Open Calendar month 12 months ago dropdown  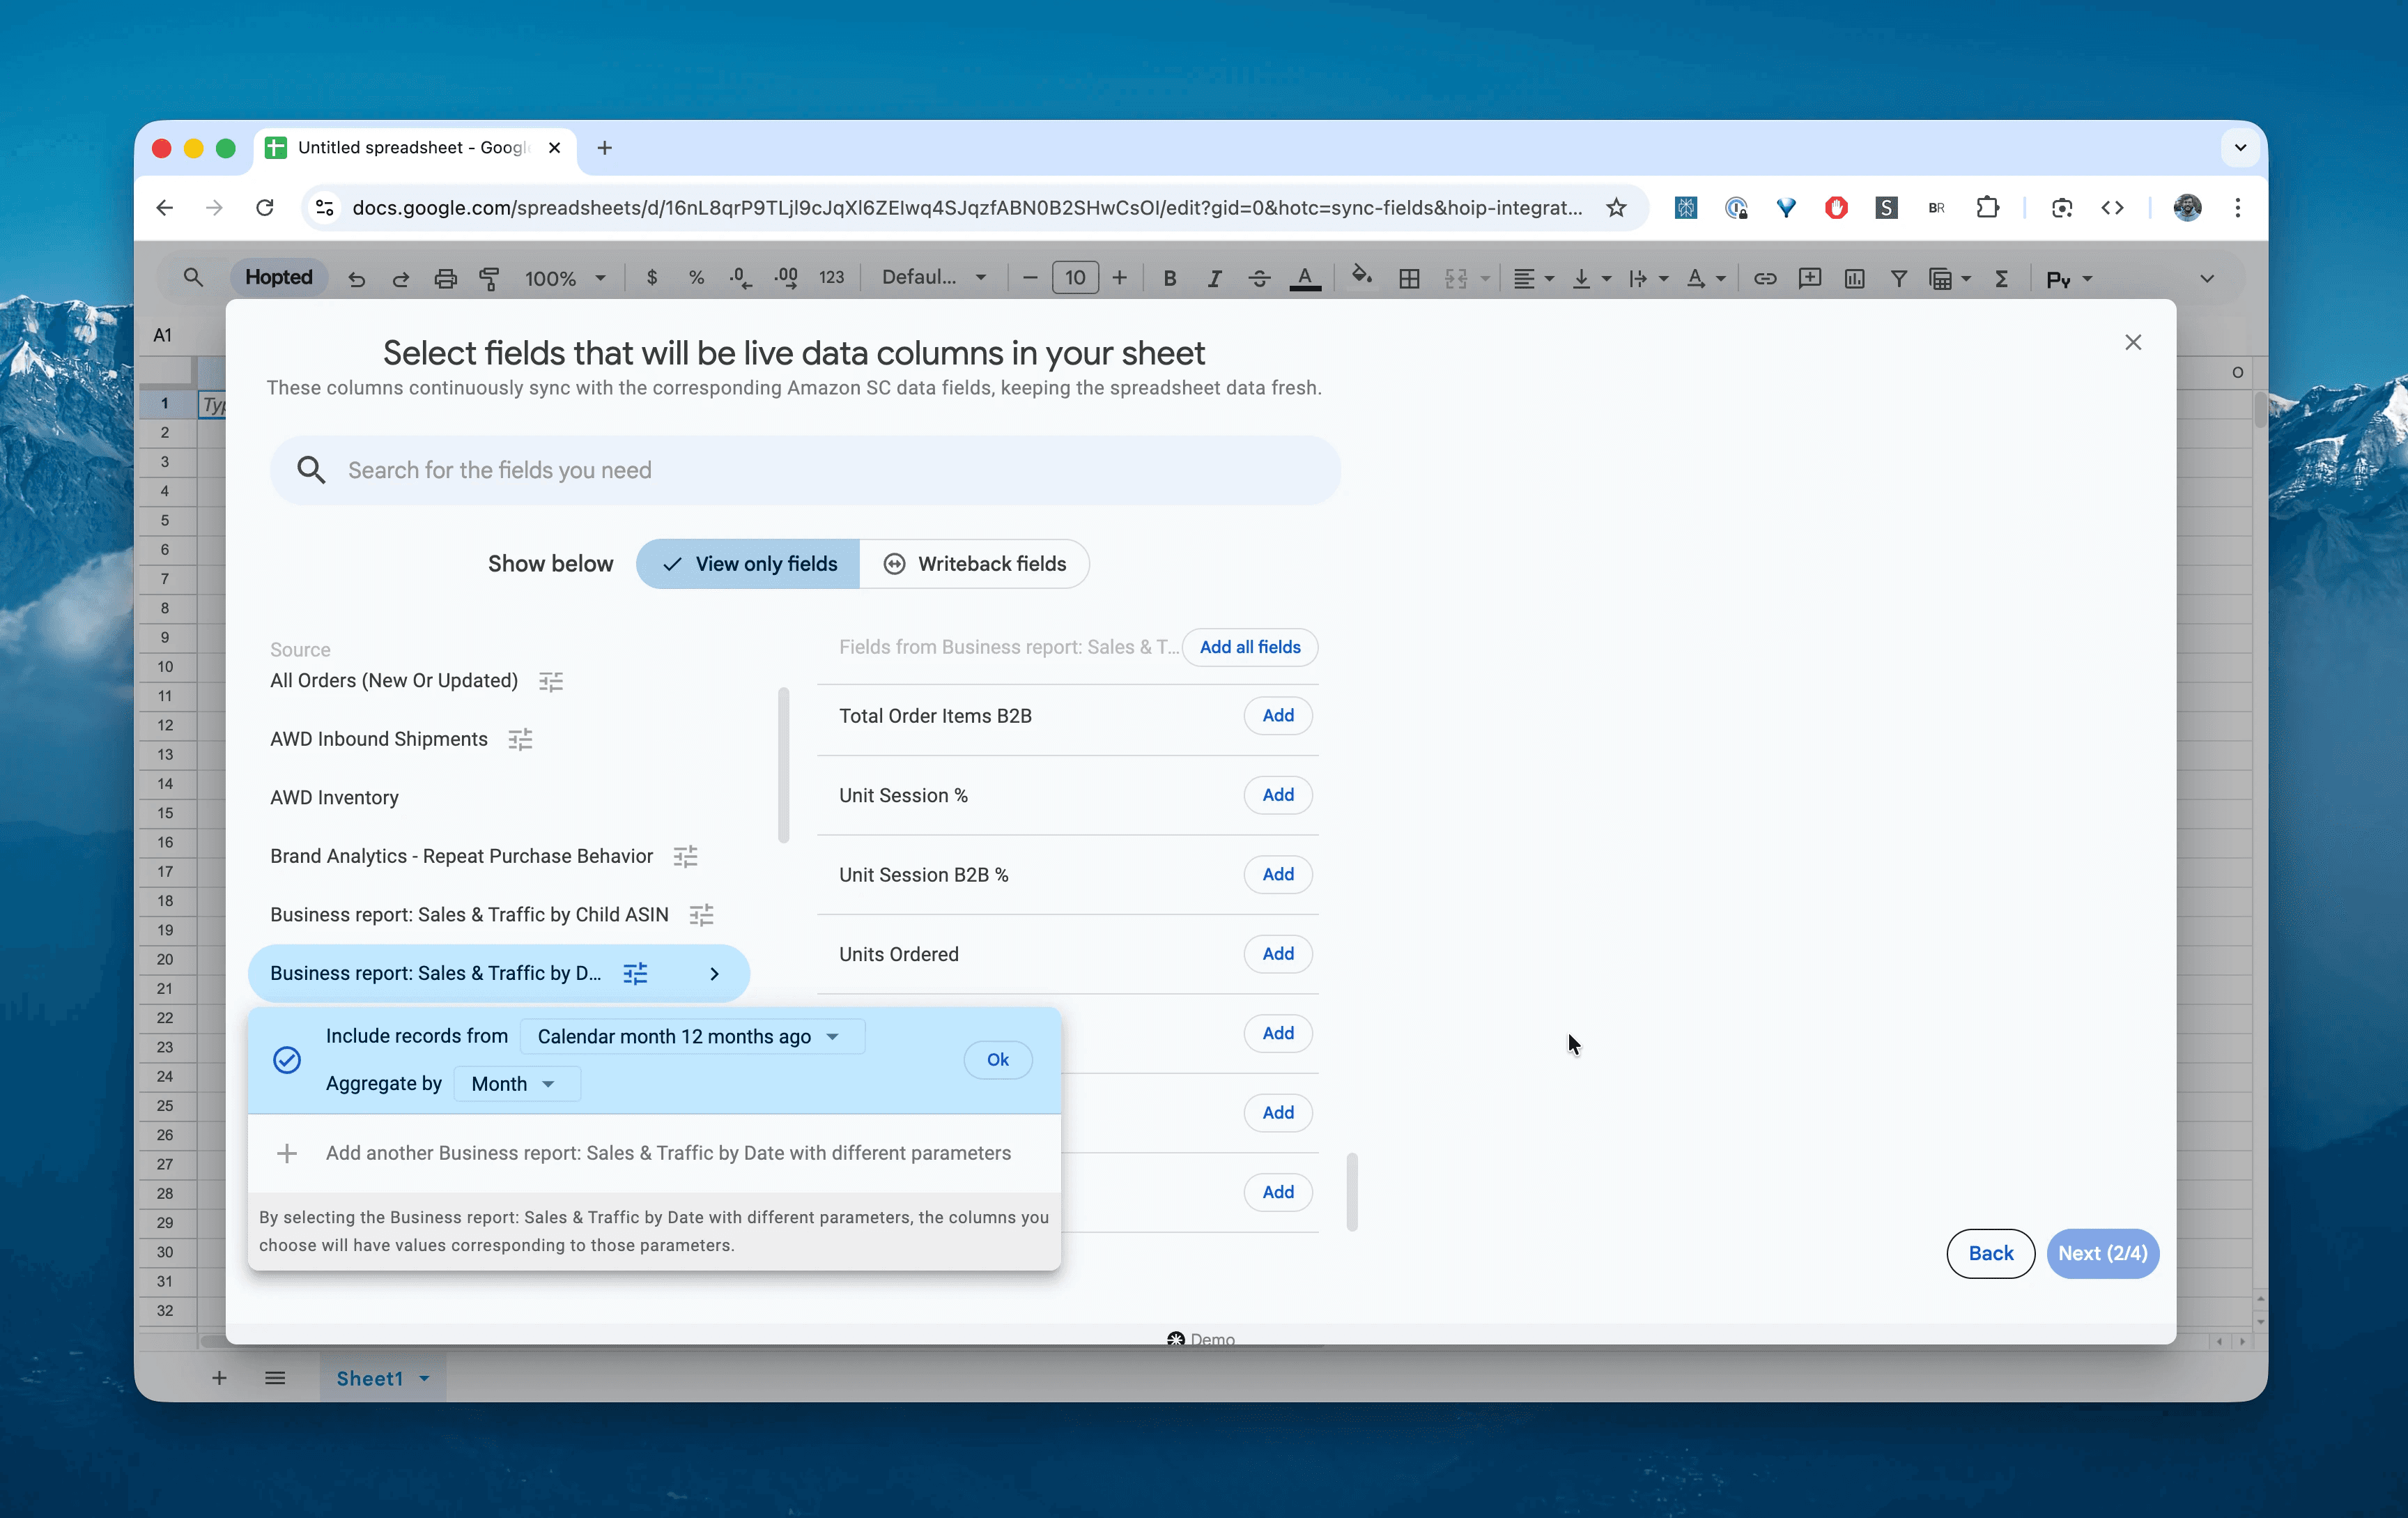(x=692, y=1036)
